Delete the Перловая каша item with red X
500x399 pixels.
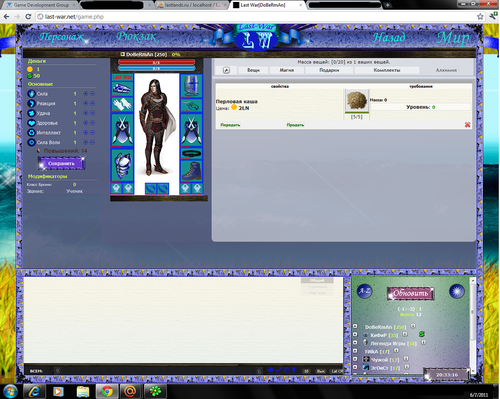[x=467, y=125]
